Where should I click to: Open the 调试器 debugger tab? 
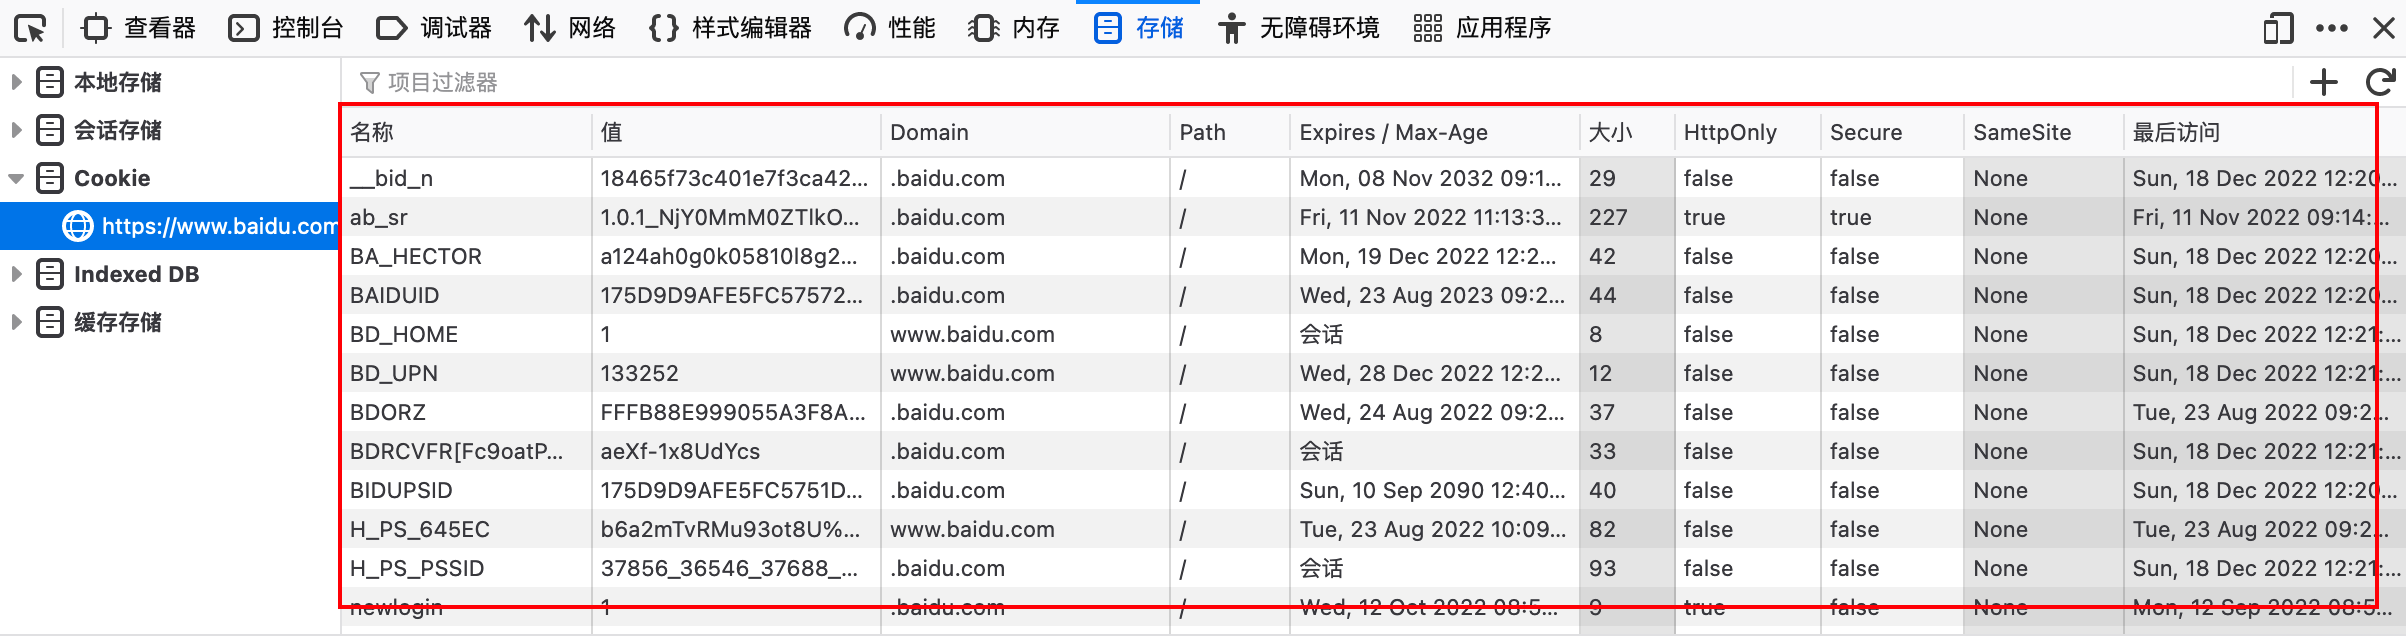click(x=434, y=28)
